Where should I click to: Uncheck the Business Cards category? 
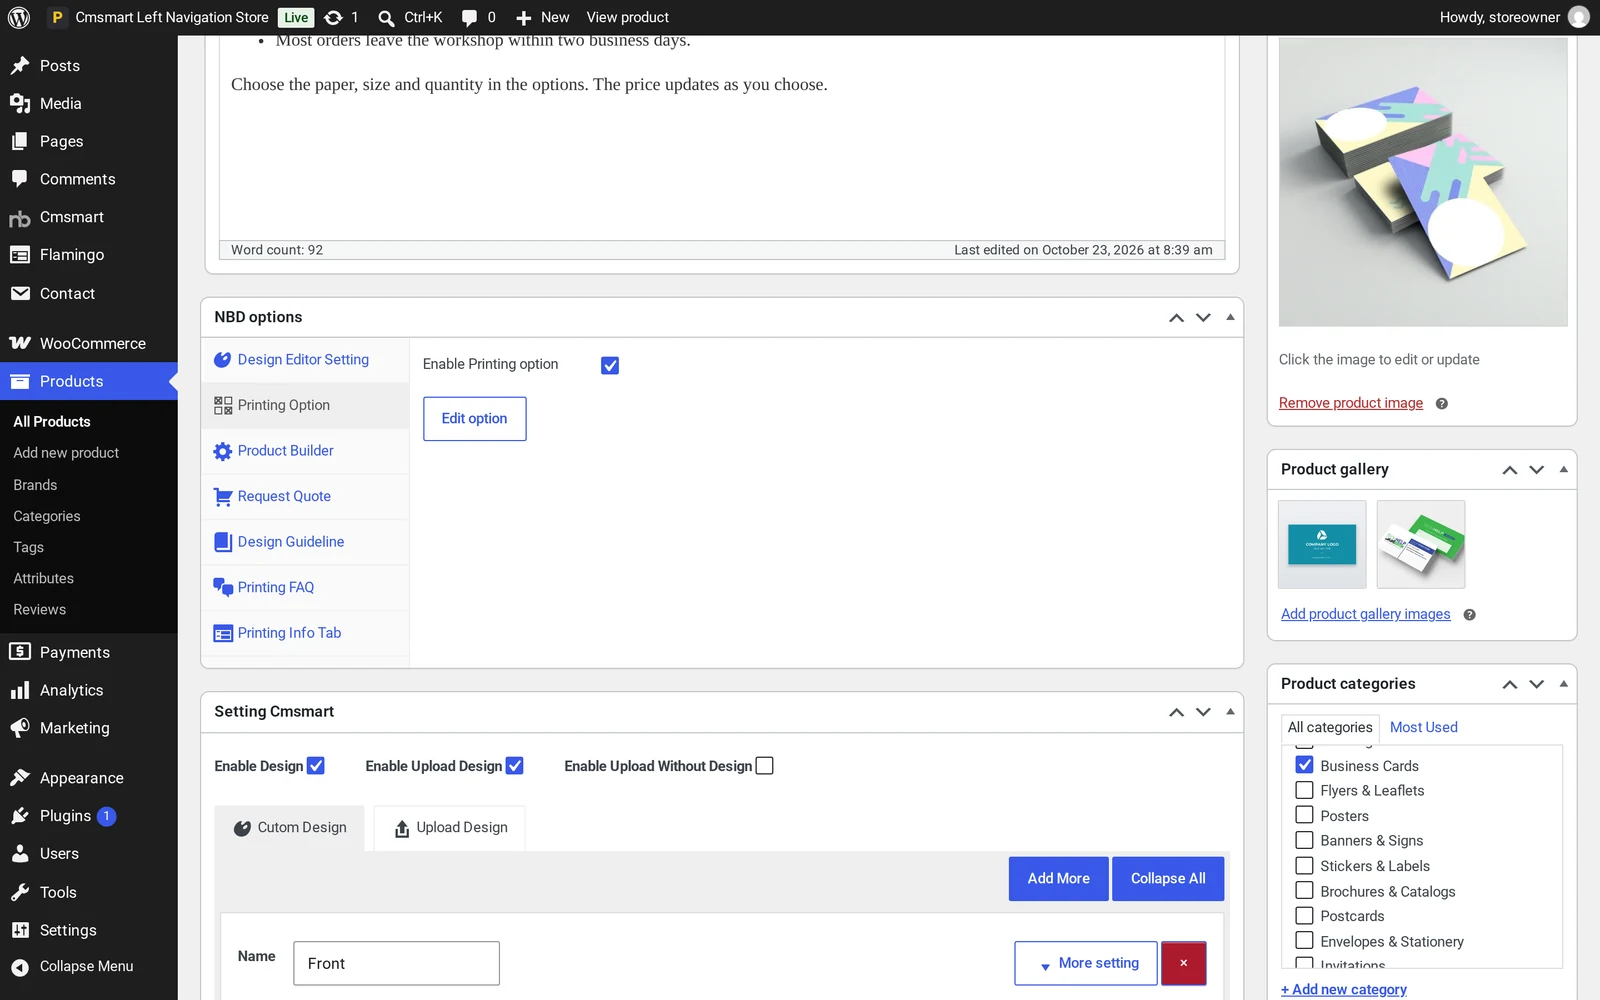pyautogui.click(x=1305, y=765)
